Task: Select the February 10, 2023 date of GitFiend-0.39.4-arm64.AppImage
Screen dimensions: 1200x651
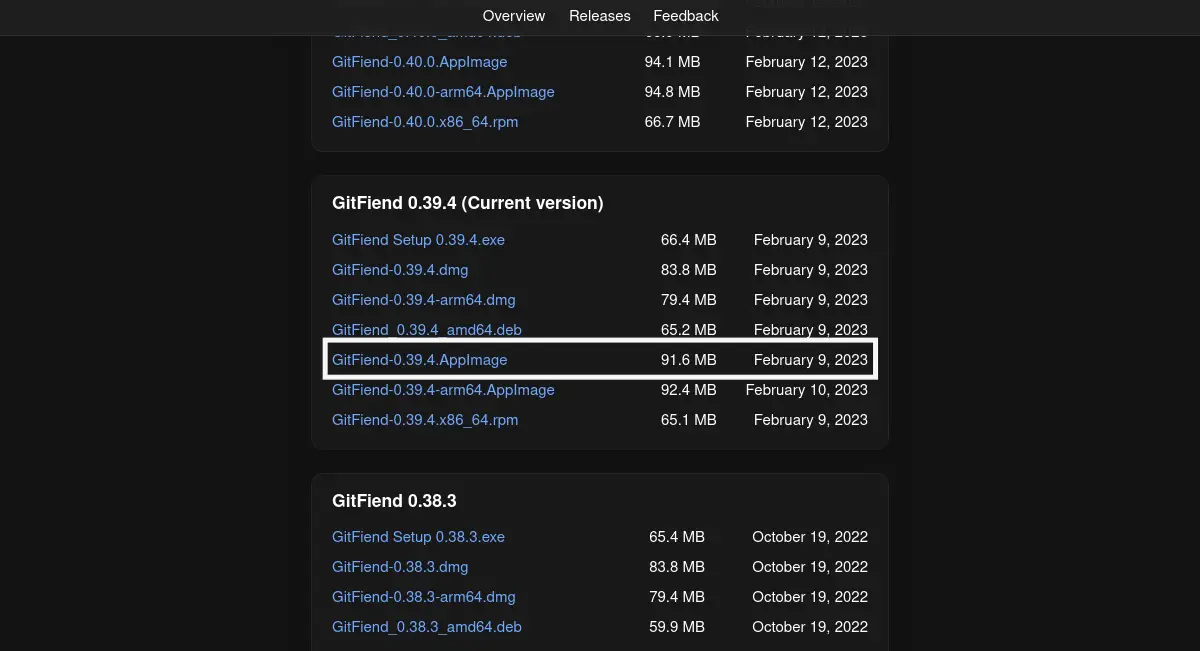Action: (x=807, y=390)
